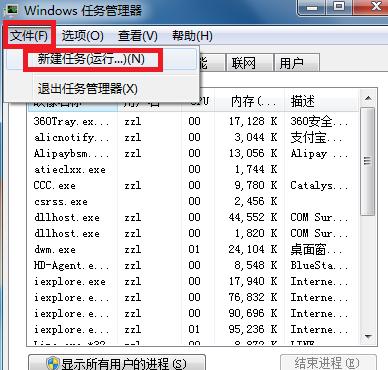This screenshot has width=388, height=370.
Task: Click the 桌面窗... description cell
Action: pyautogui.click(x=316, y=249)
